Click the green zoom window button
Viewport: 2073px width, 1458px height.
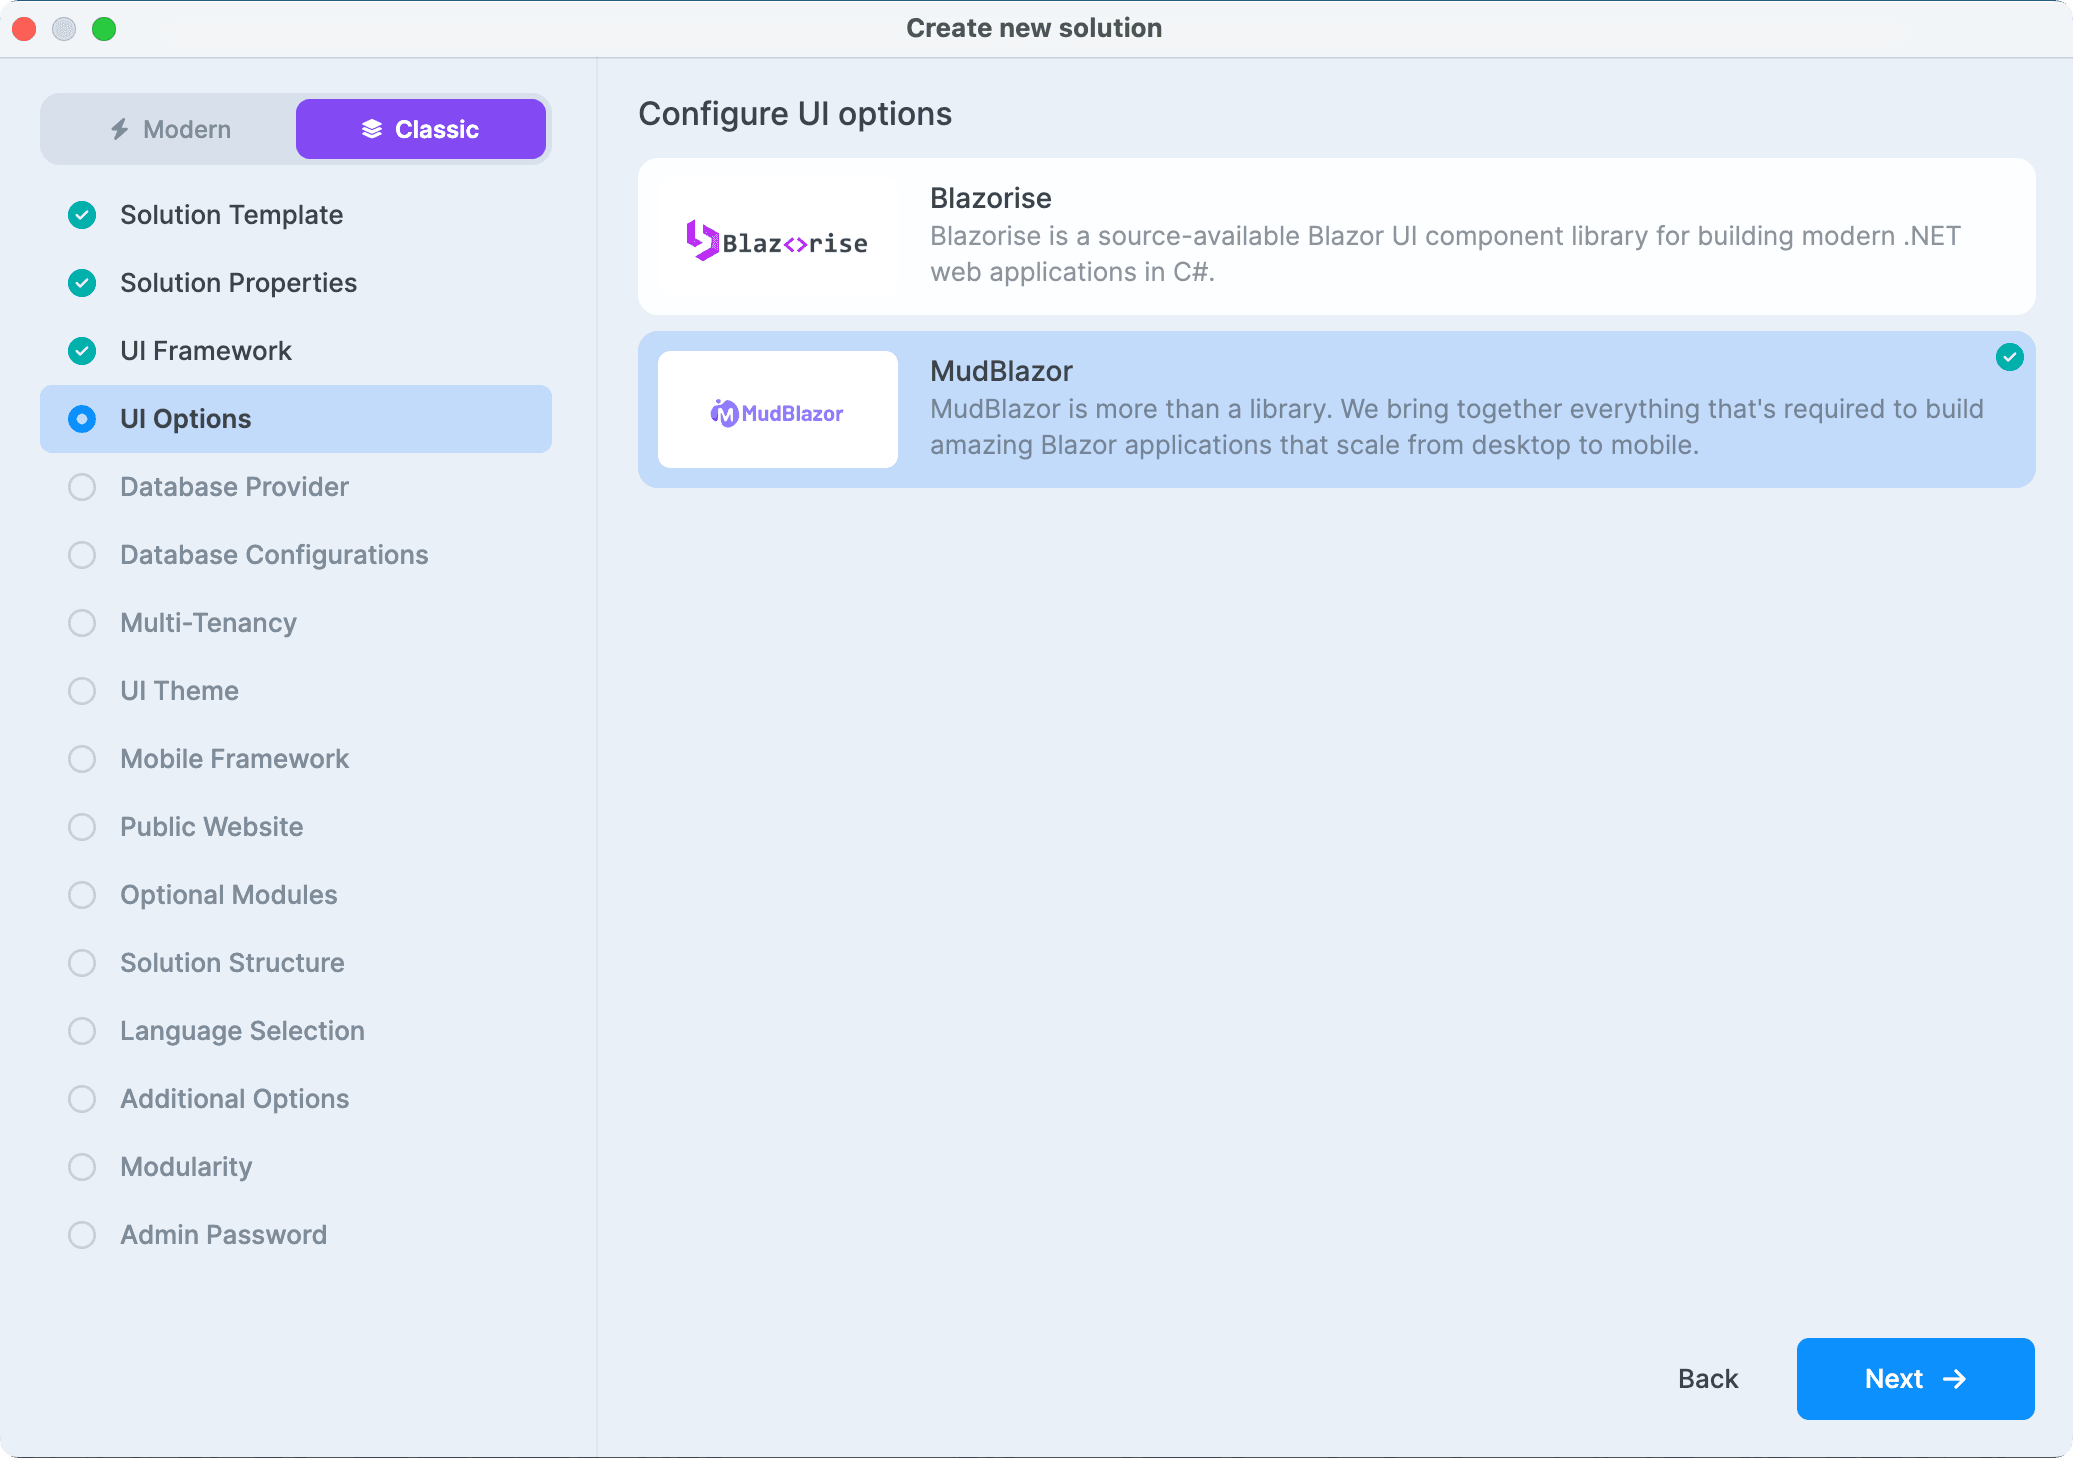pos(104,29)
